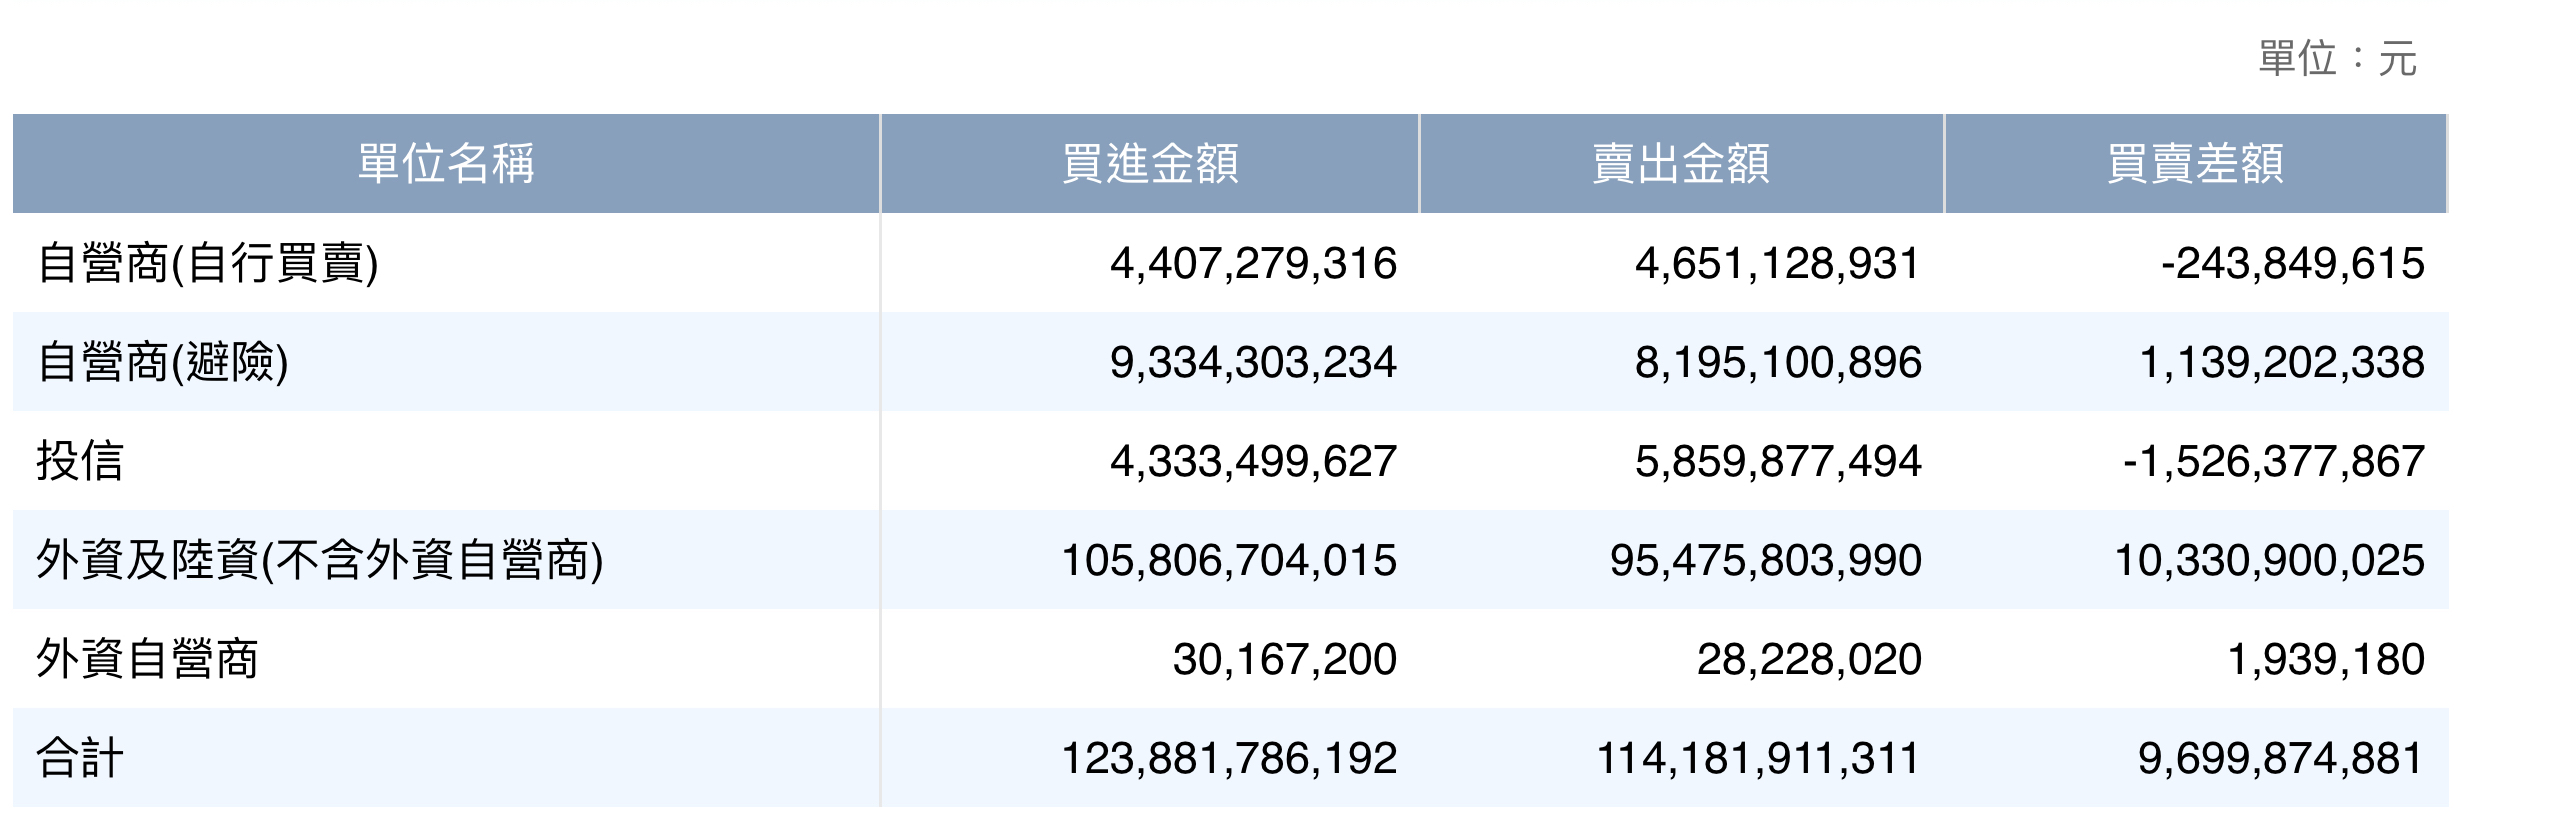Select the 自營商(避險) row label
Screen dimensions: 2554x818
[163, 362]
